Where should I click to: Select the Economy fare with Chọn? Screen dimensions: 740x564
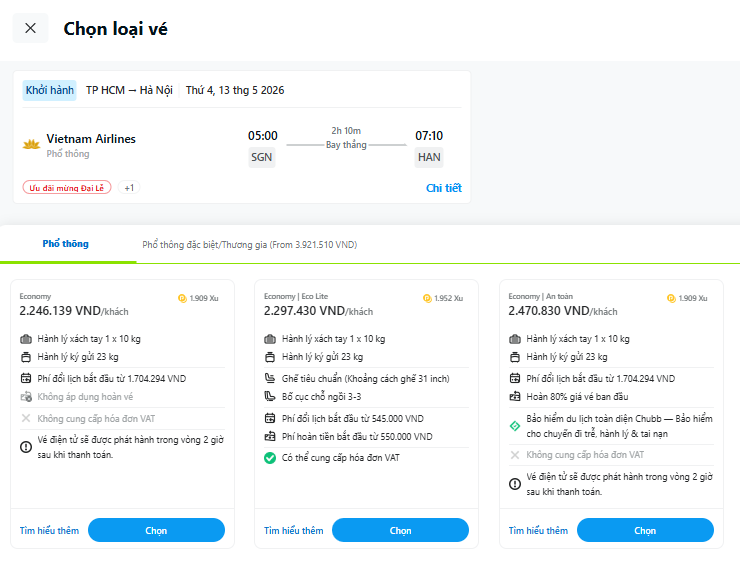[x=156, y=530]
